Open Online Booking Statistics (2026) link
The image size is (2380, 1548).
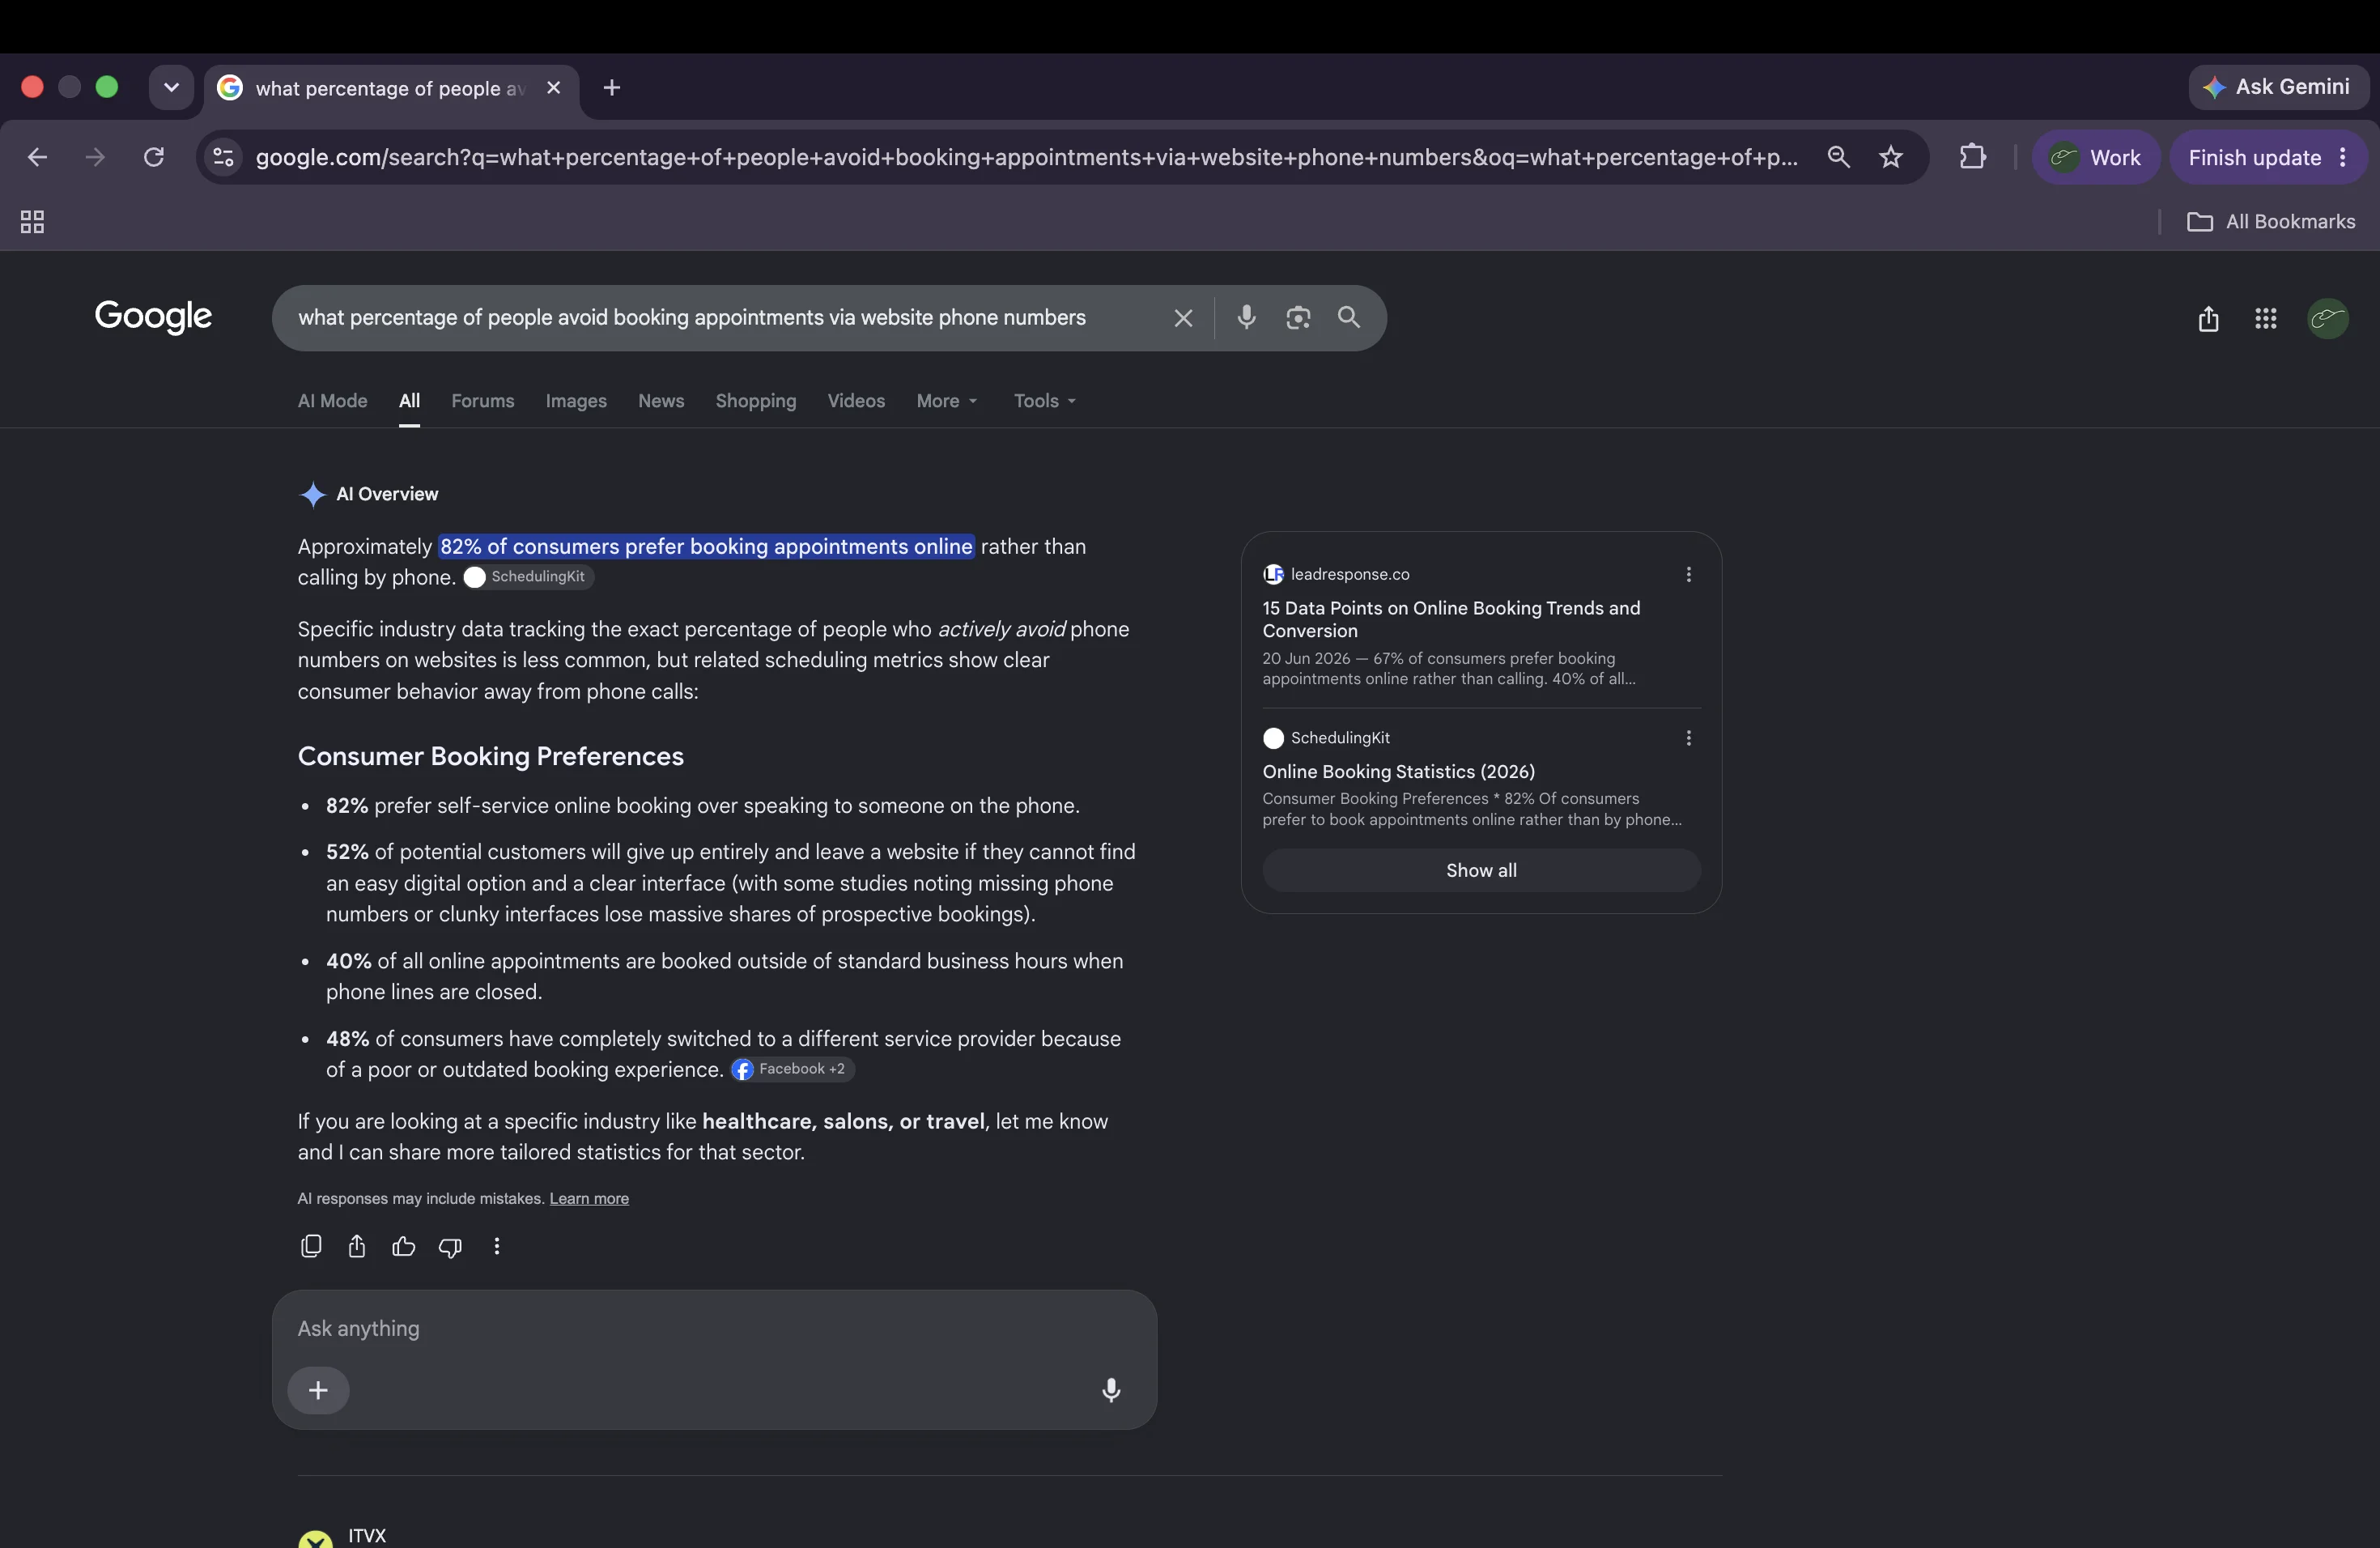[1398, 771]
